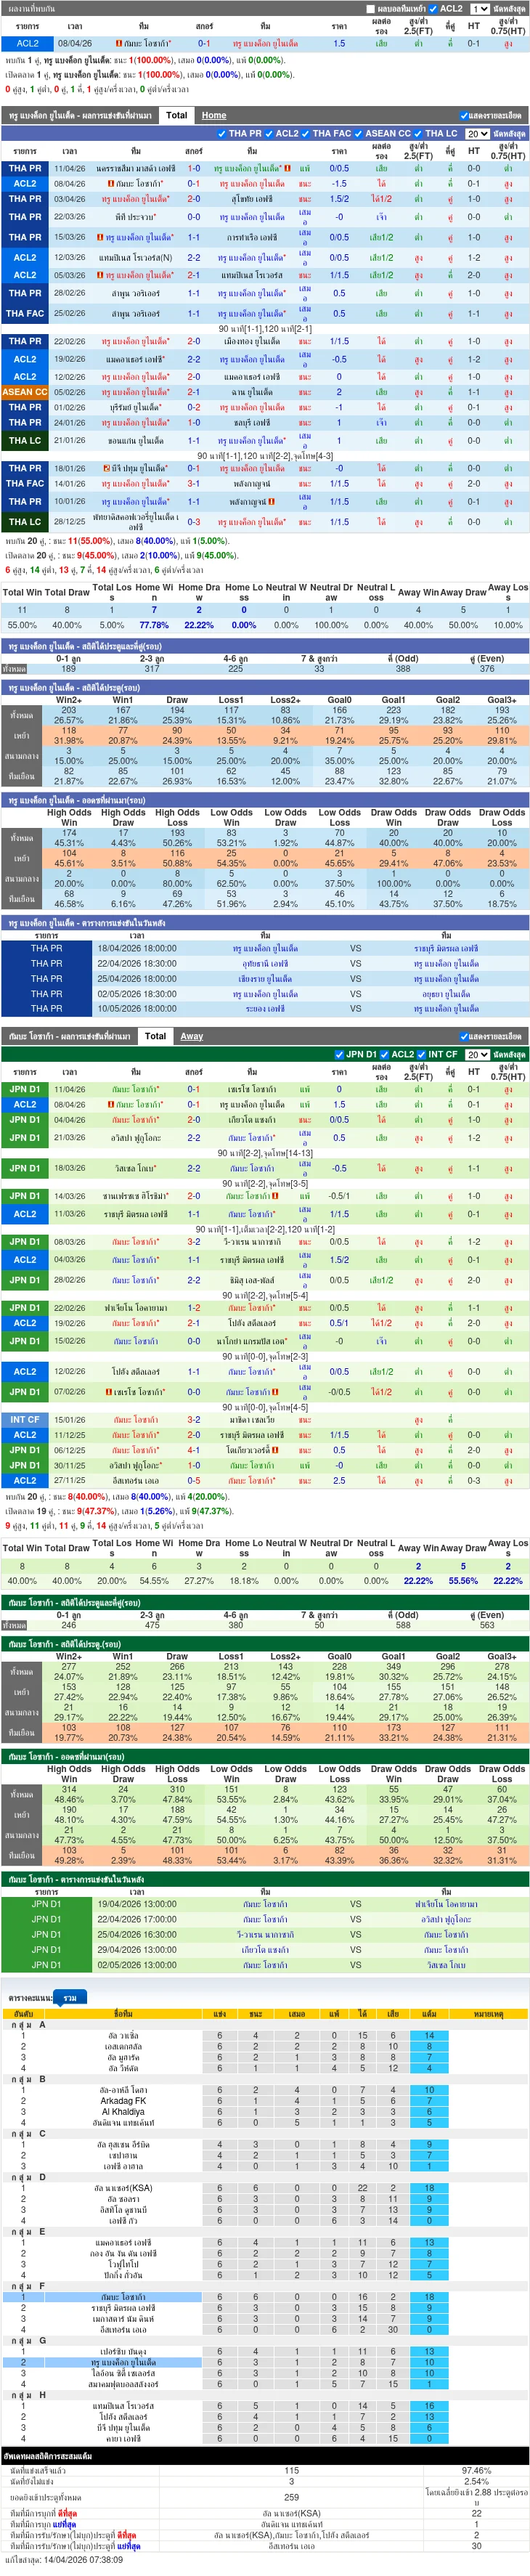Screen dimensions: 530x2576
Task: Click the ASEAN CC league label on 05/02/26
Action: click(25, 392)
